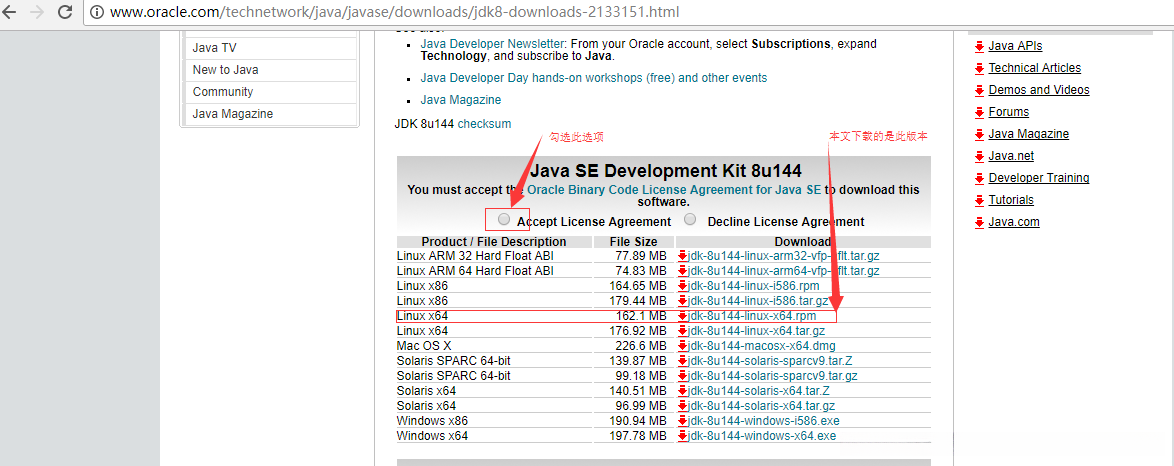Open Forums link in right sidebar
Viewport: 1174px width, 466px height.
pos(1009,112)
